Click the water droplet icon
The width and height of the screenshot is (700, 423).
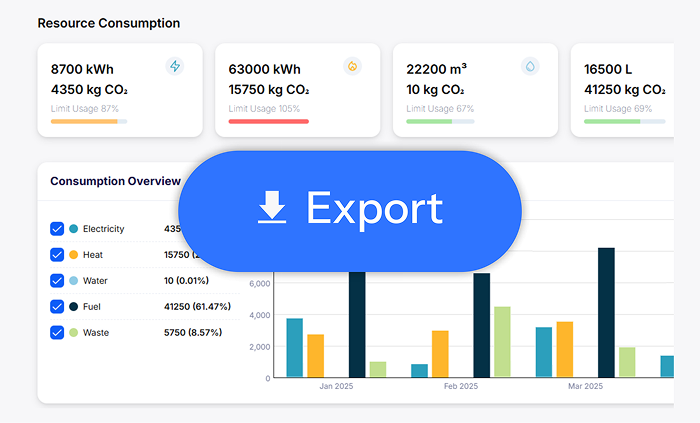point(530,66)
